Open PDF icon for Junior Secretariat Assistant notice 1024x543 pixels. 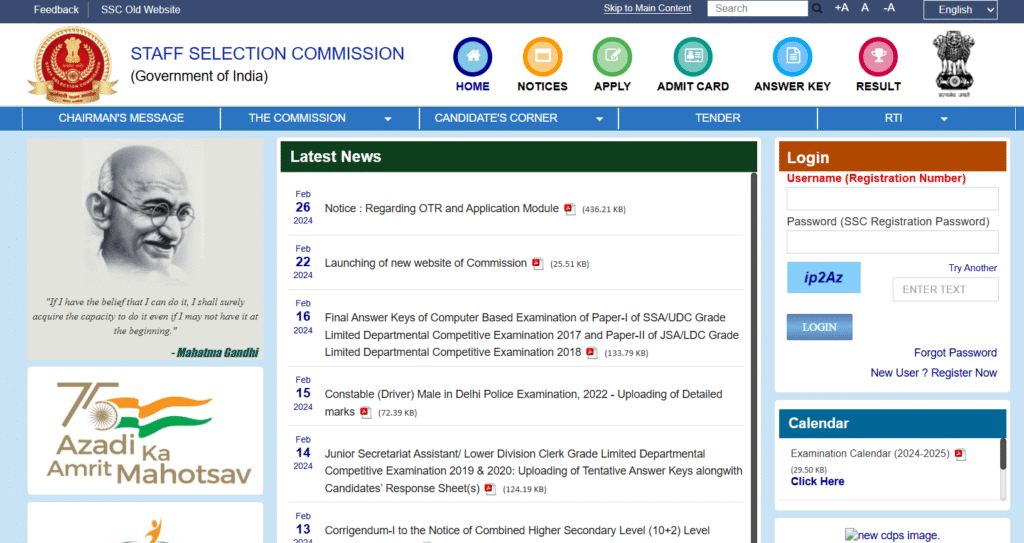click(x=490, y=489)
